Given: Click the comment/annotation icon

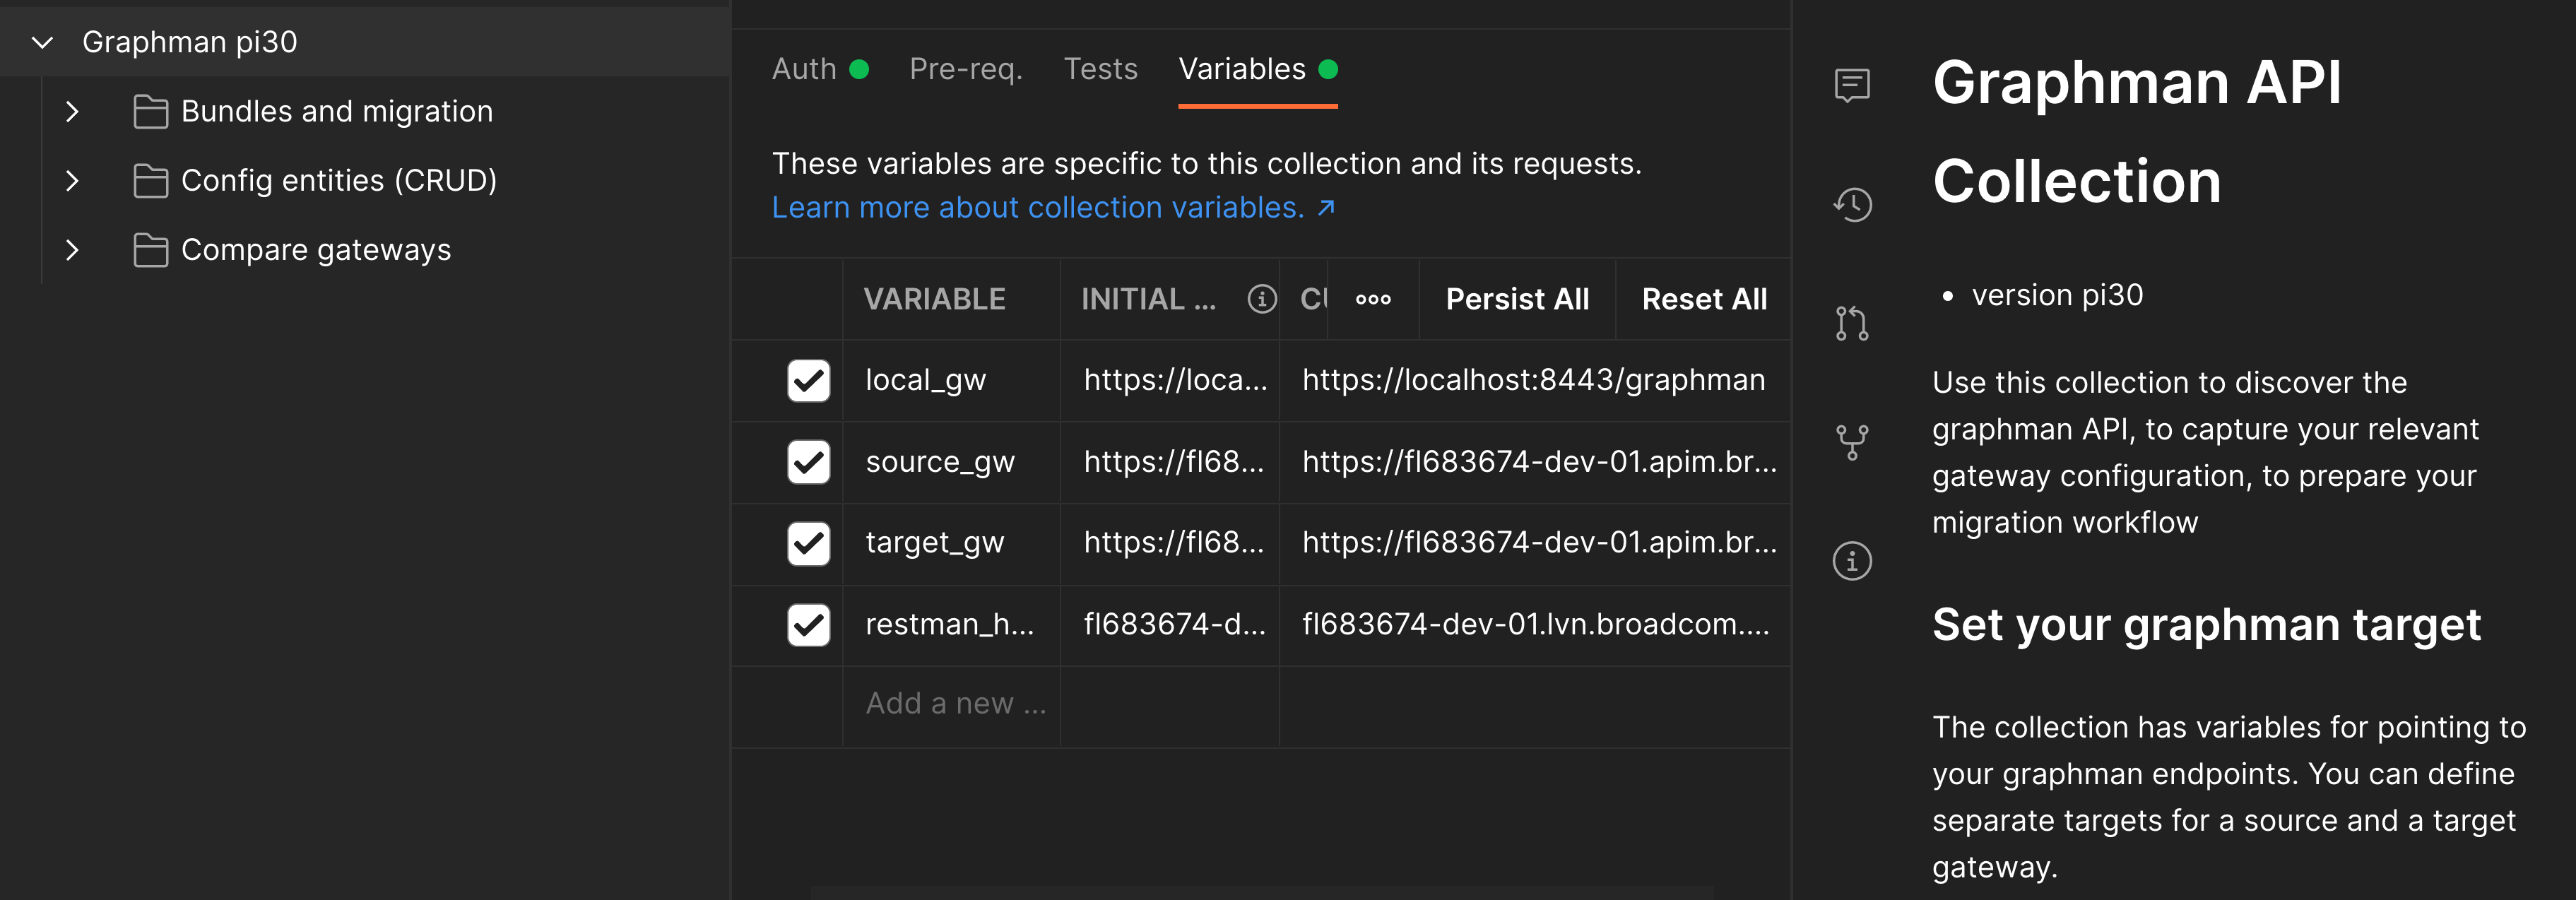Looking at the screenshot, I should coord(1853,85).
